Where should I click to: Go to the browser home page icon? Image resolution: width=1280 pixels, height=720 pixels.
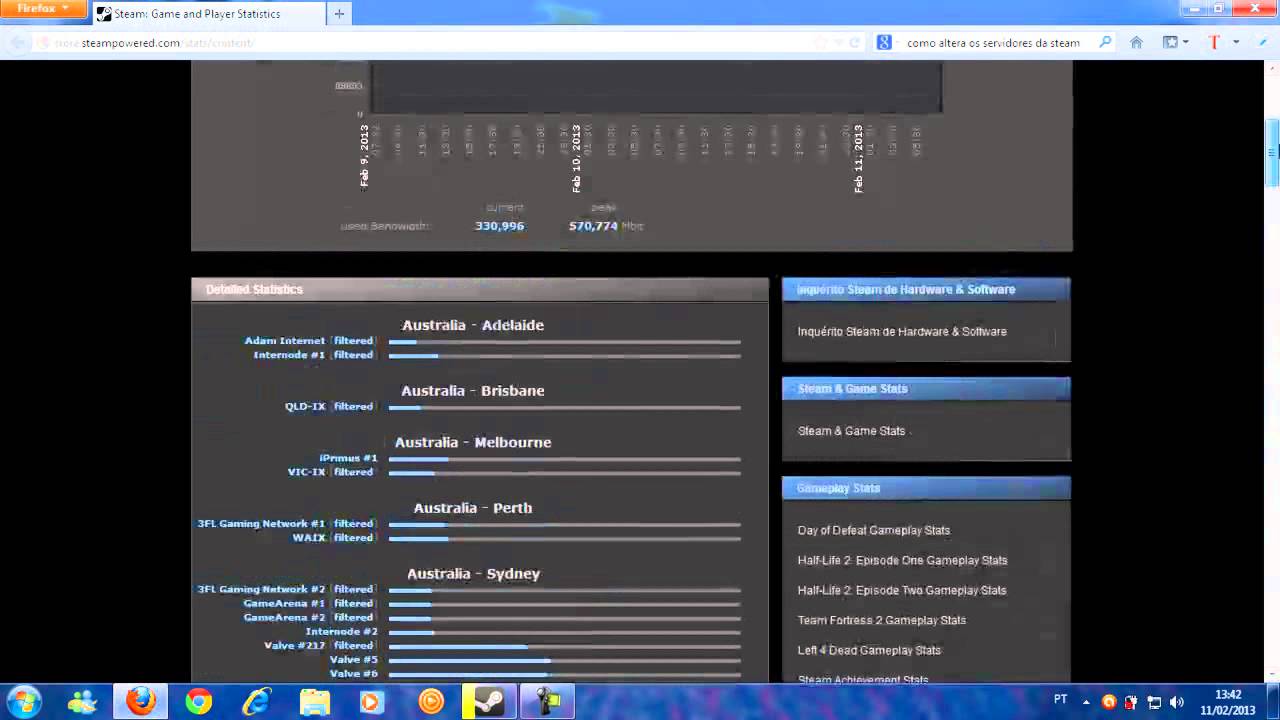point(1136,42)
